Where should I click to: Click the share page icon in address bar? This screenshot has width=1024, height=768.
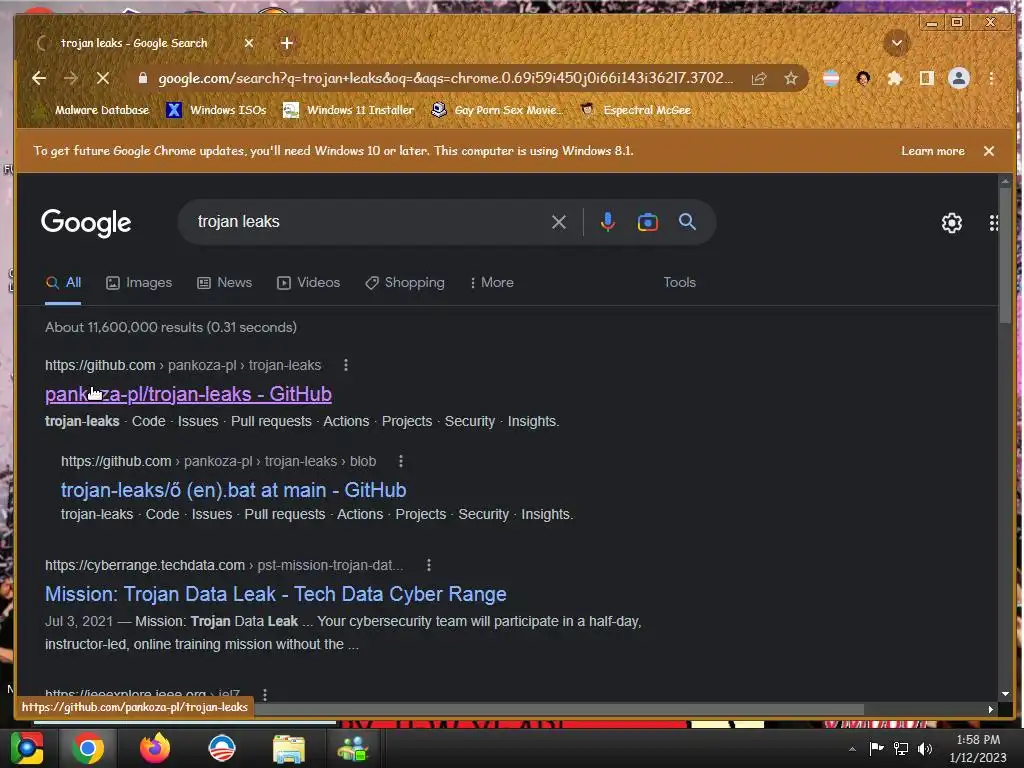(x=759, y=78)
